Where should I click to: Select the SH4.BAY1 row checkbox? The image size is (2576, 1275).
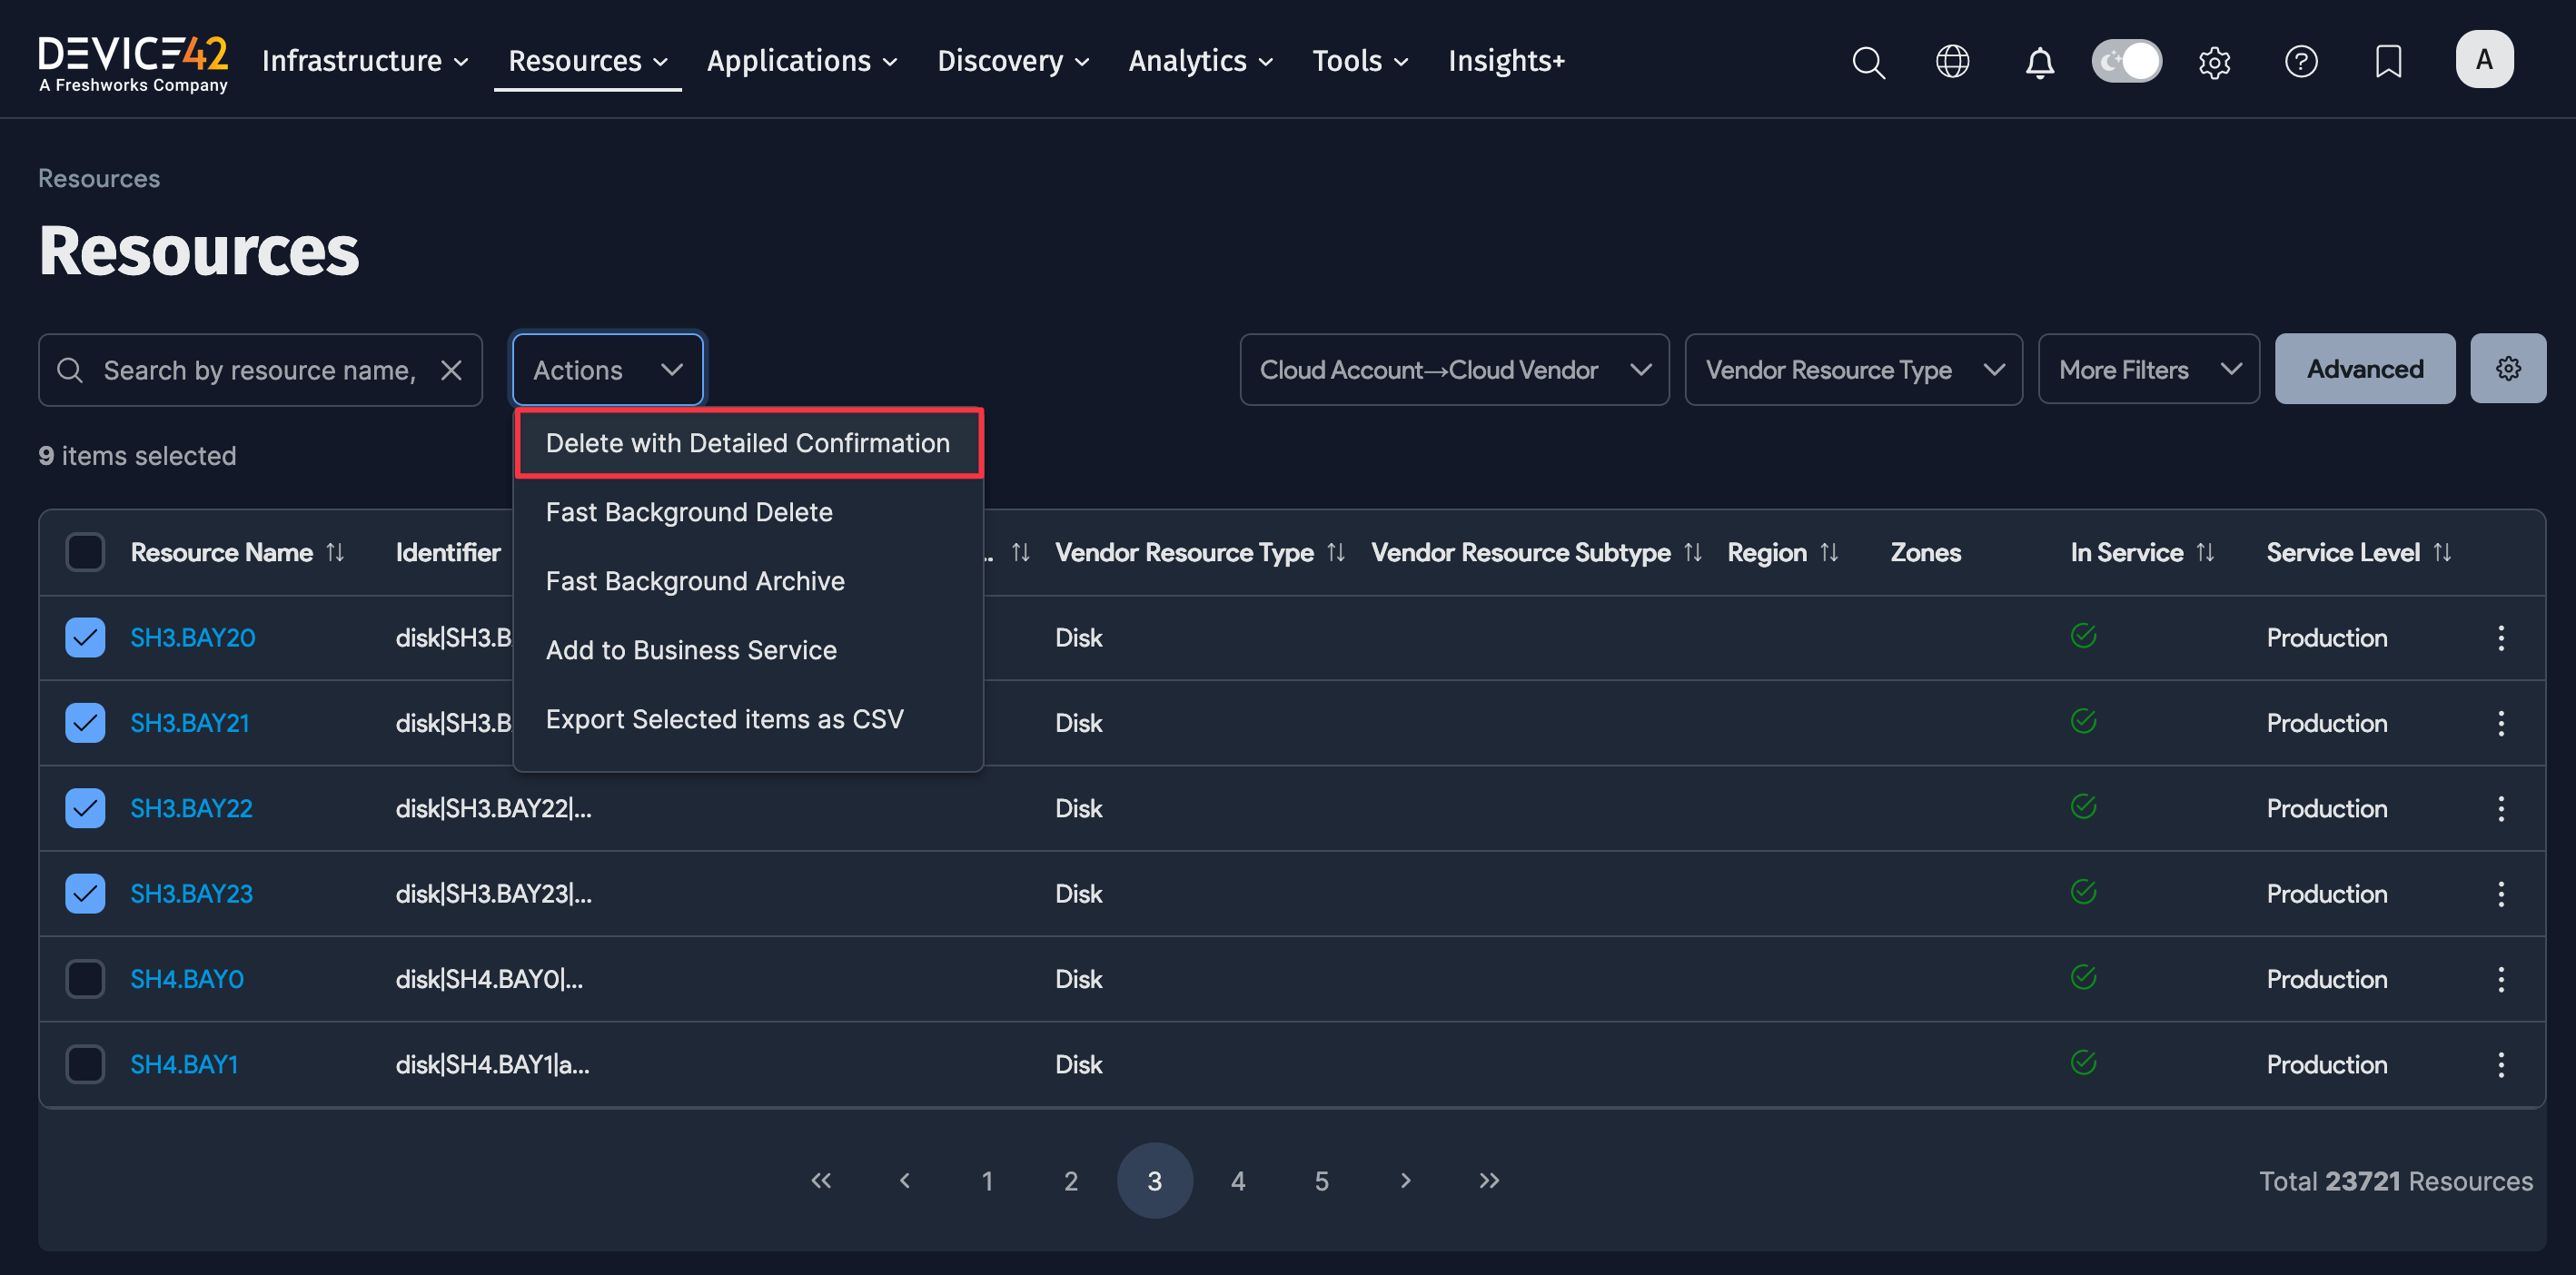[x=85, y=1064]
